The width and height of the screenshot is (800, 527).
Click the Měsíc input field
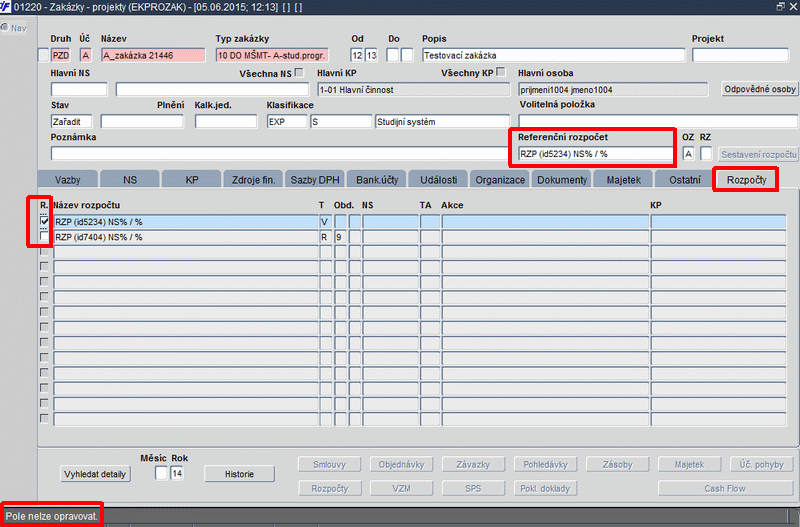point(161,473)
